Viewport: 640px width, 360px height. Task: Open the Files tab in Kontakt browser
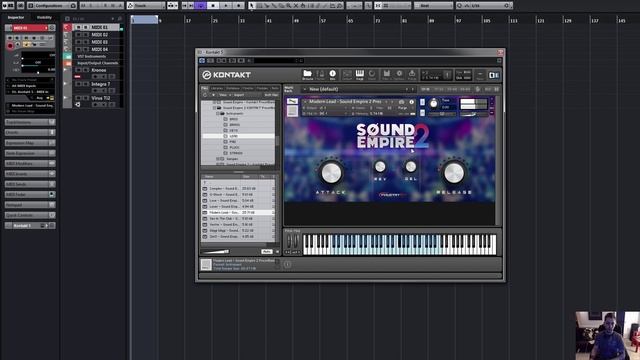coord(204,88)
